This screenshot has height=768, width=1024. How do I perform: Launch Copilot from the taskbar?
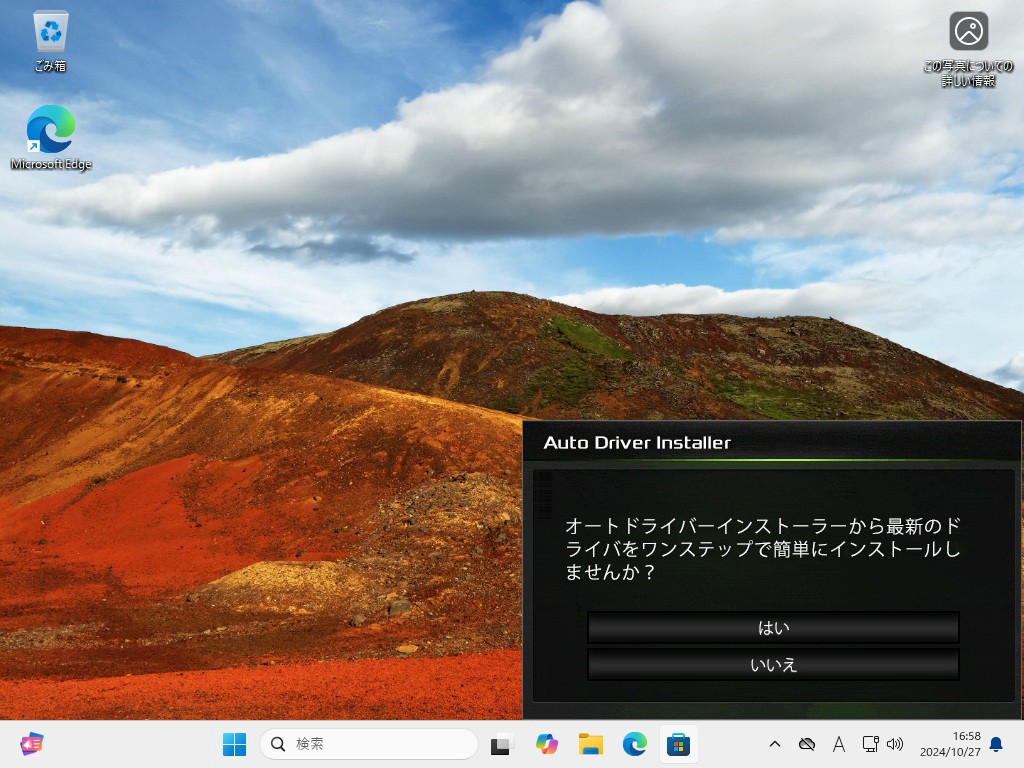546,744
